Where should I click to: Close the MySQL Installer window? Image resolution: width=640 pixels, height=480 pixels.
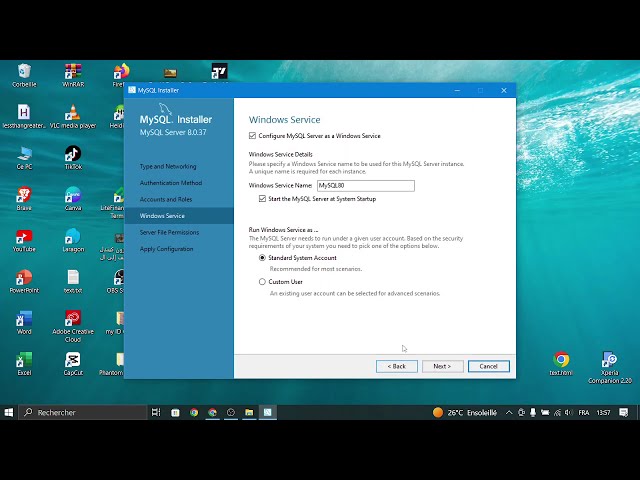[504, 90]
